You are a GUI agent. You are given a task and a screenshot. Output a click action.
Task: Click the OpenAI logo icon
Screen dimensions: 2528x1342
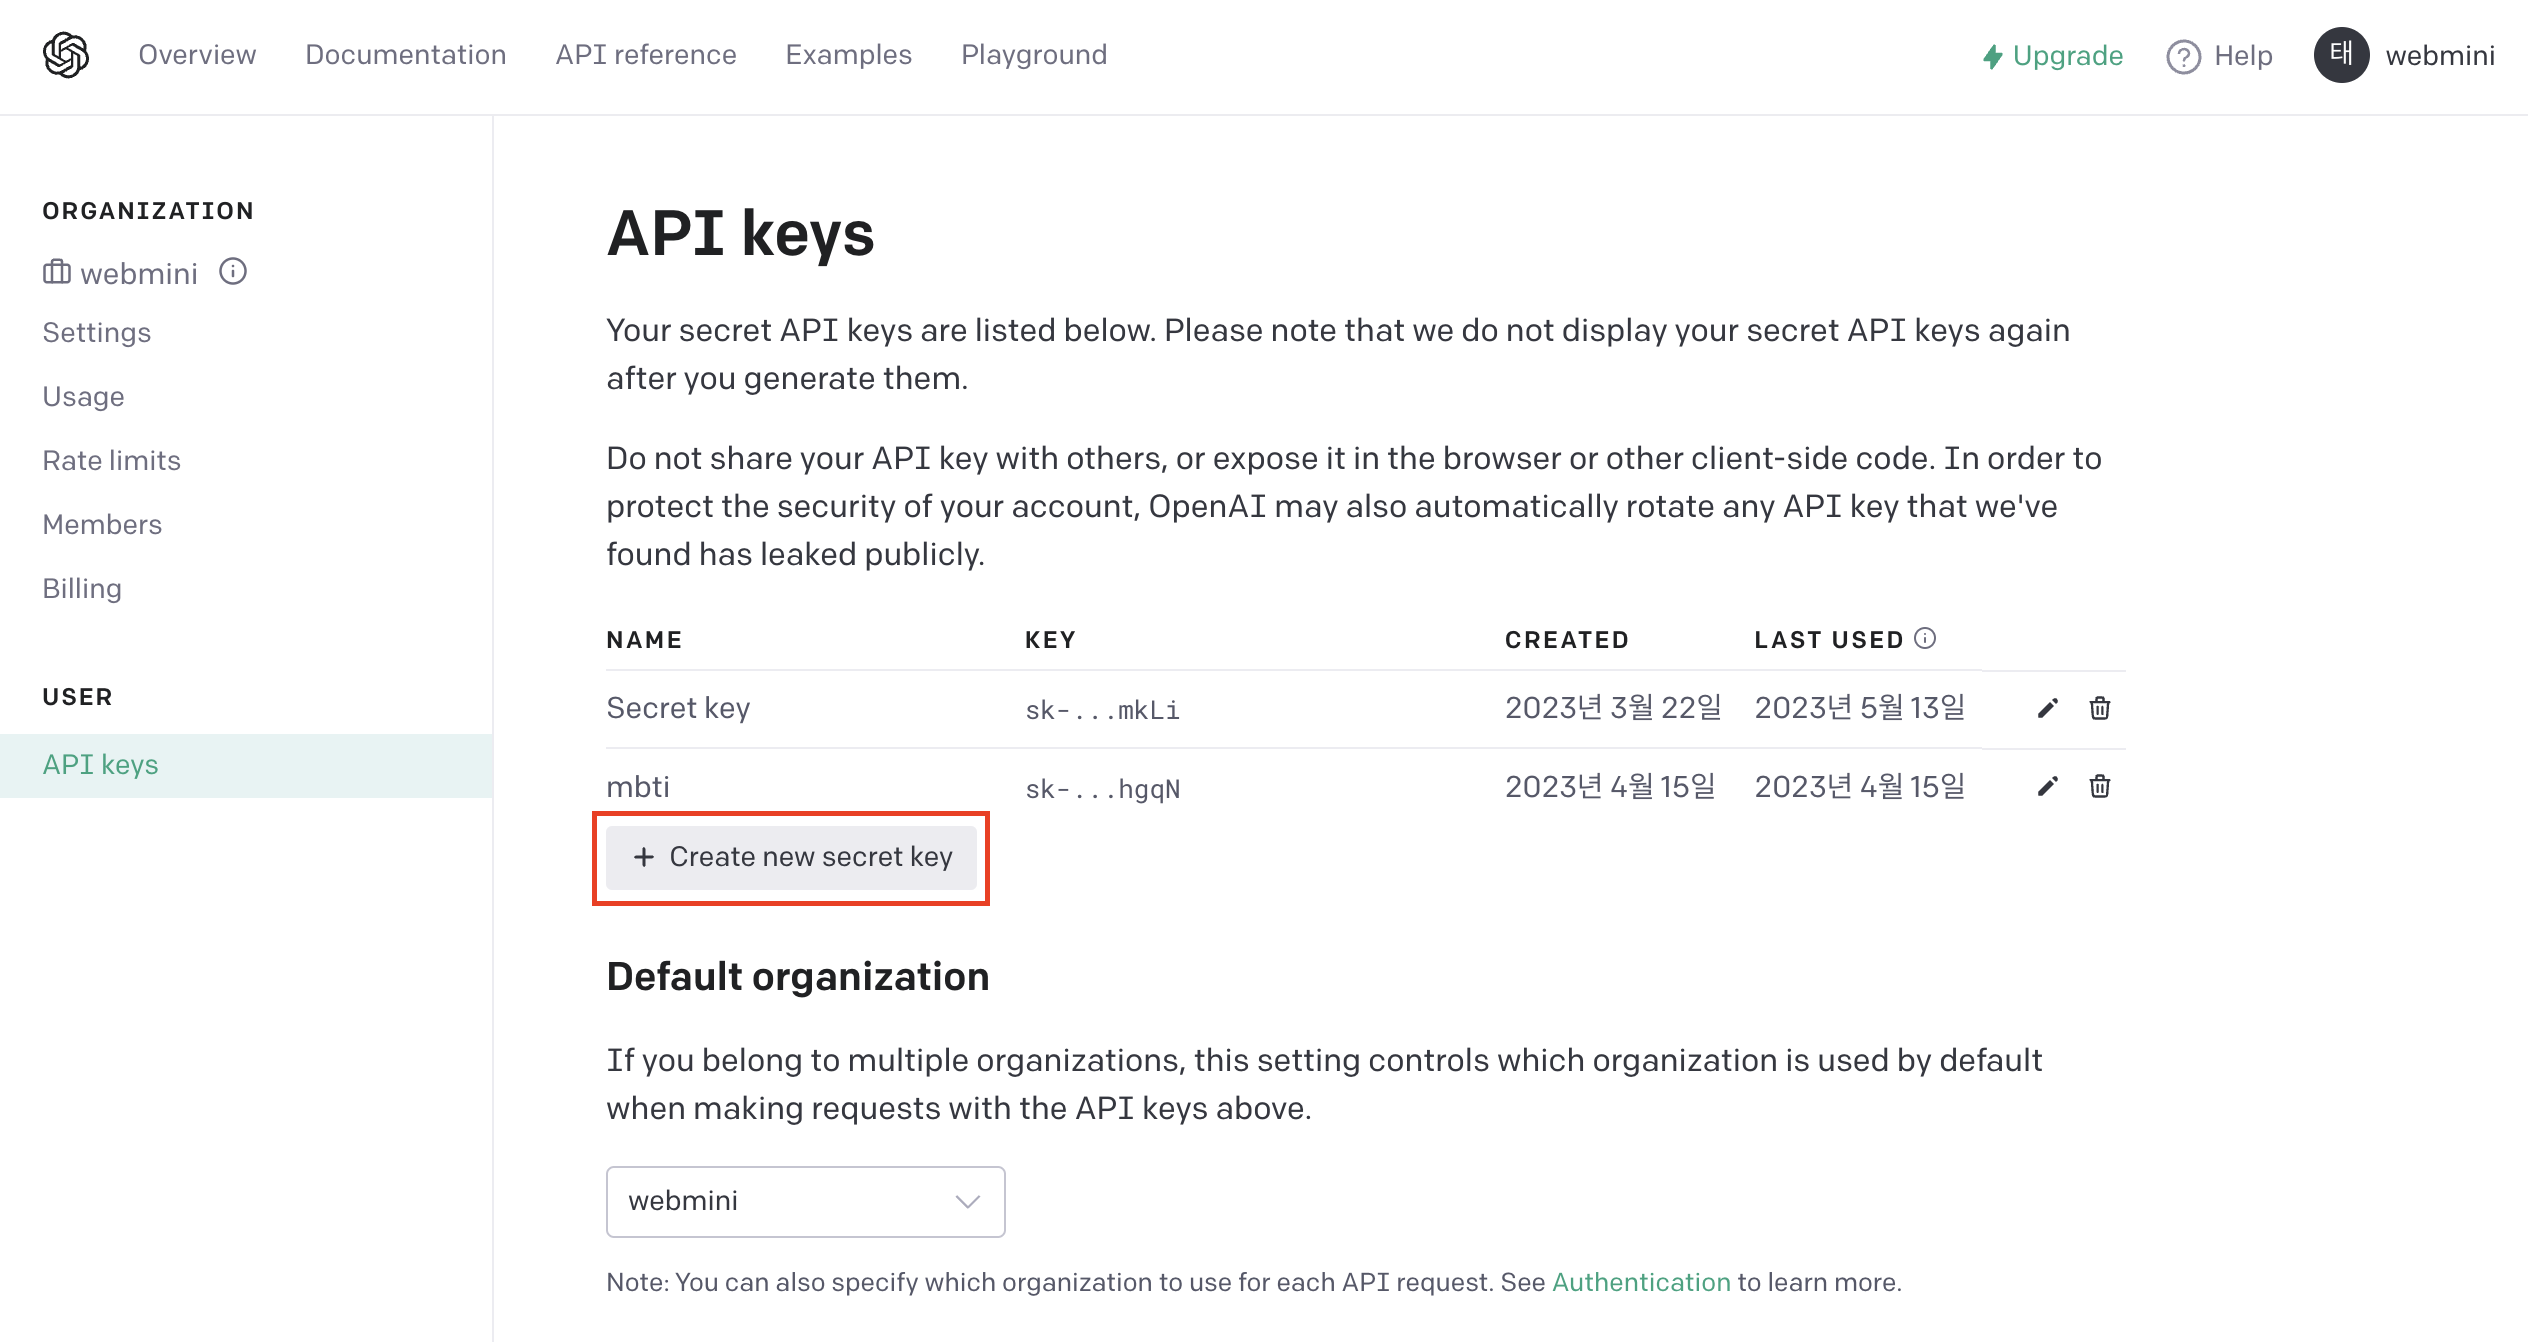pyautogui.click(x=66, y=55)
